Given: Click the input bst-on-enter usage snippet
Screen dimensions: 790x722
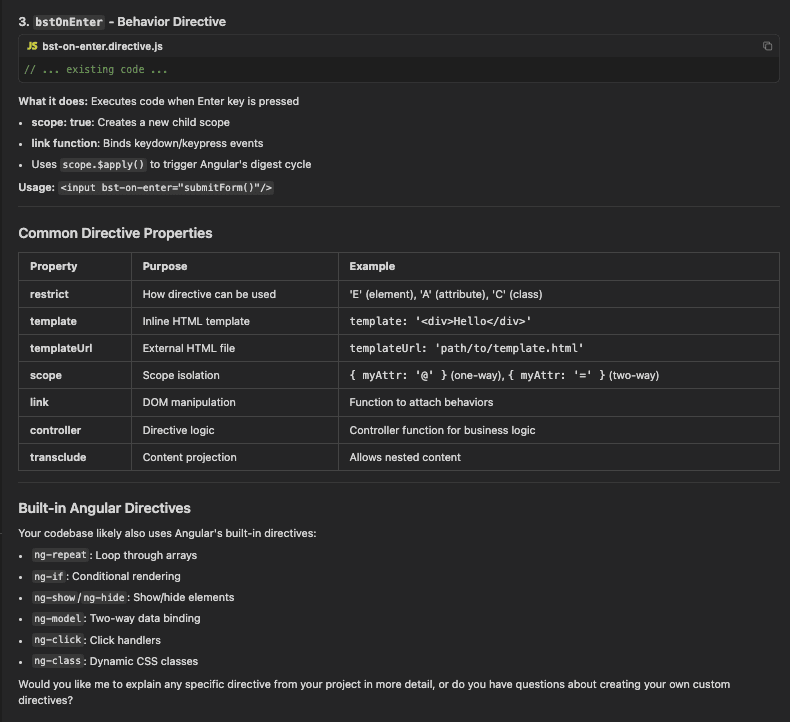Looking at the screenshot, I should pyautogui.click(x=166, y=187).
